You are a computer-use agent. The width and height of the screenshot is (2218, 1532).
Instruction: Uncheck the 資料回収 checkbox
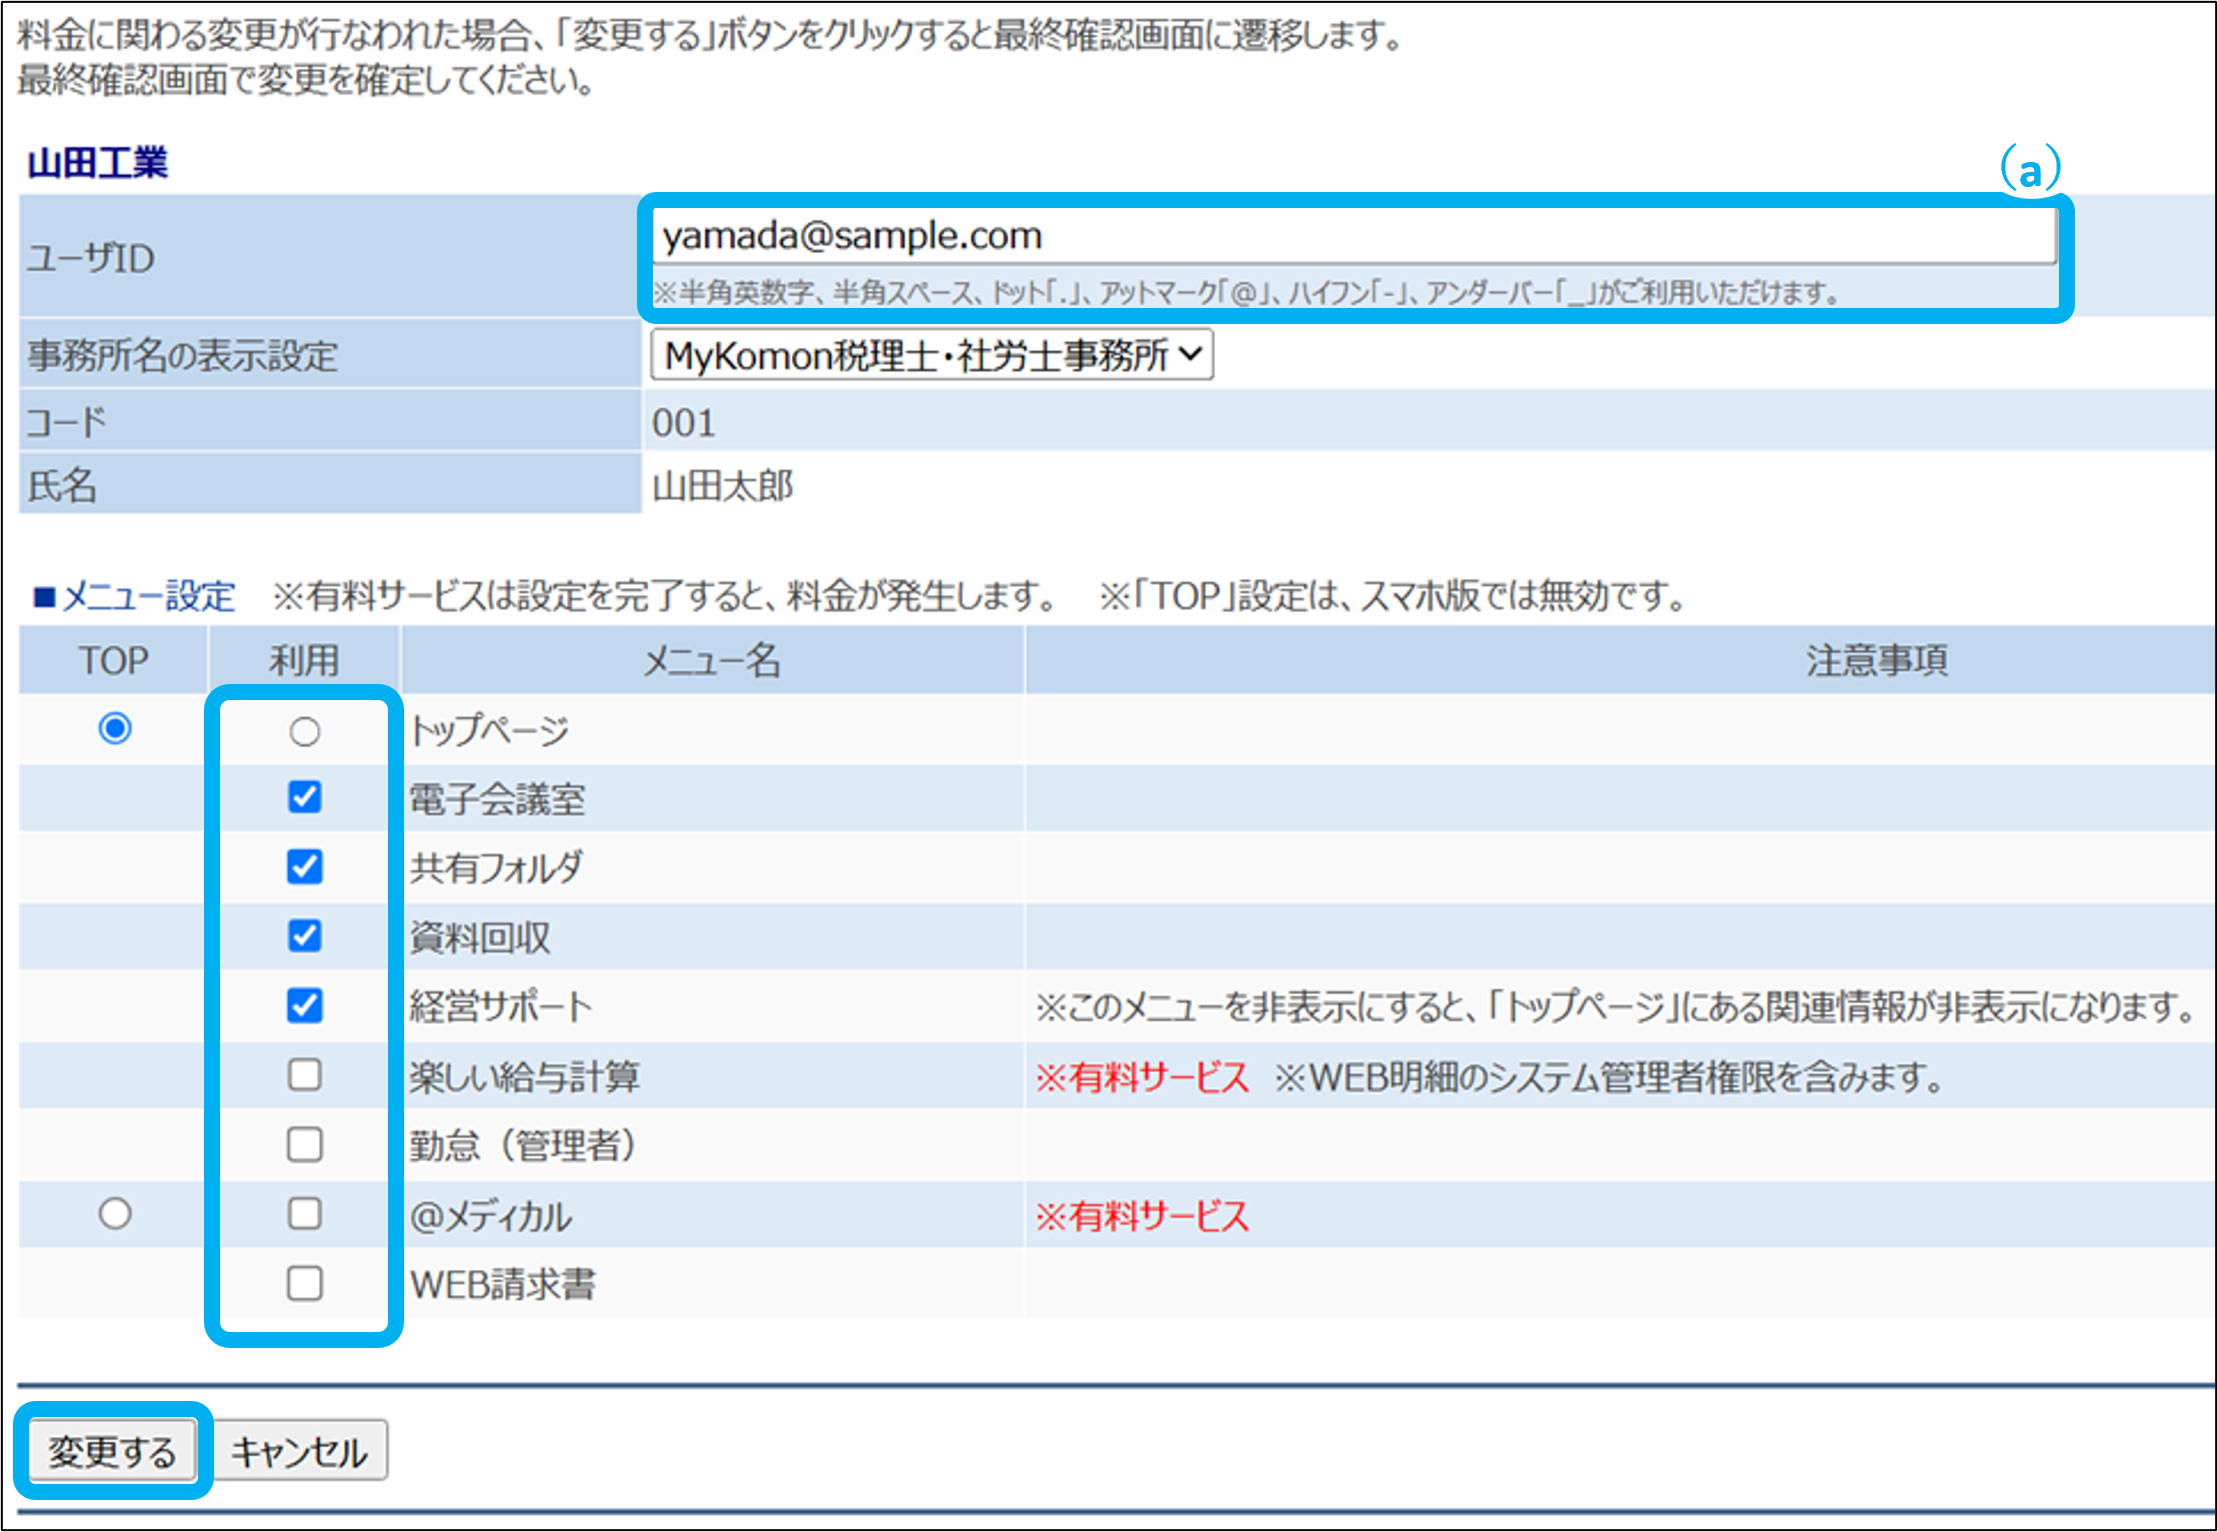pos(304,936)
